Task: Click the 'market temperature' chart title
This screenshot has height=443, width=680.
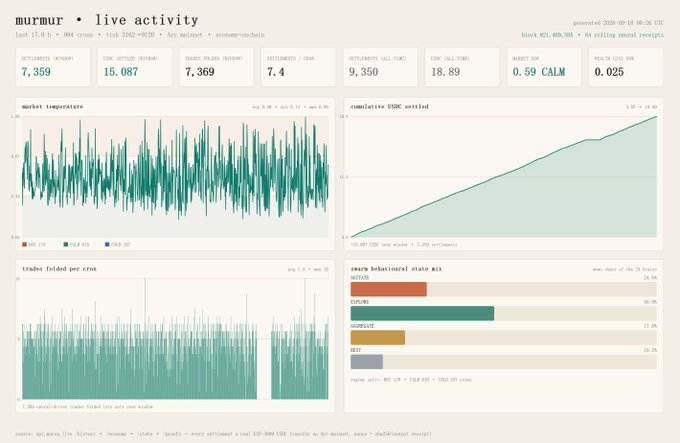Action: [52, 106]
